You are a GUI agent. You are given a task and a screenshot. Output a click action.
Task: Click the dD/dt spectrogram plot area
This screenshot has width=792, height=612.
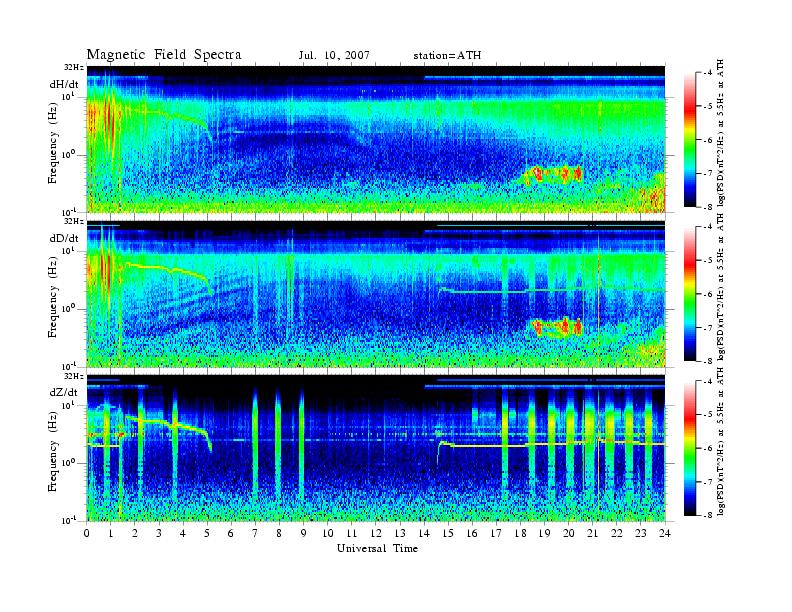(376, 294)
